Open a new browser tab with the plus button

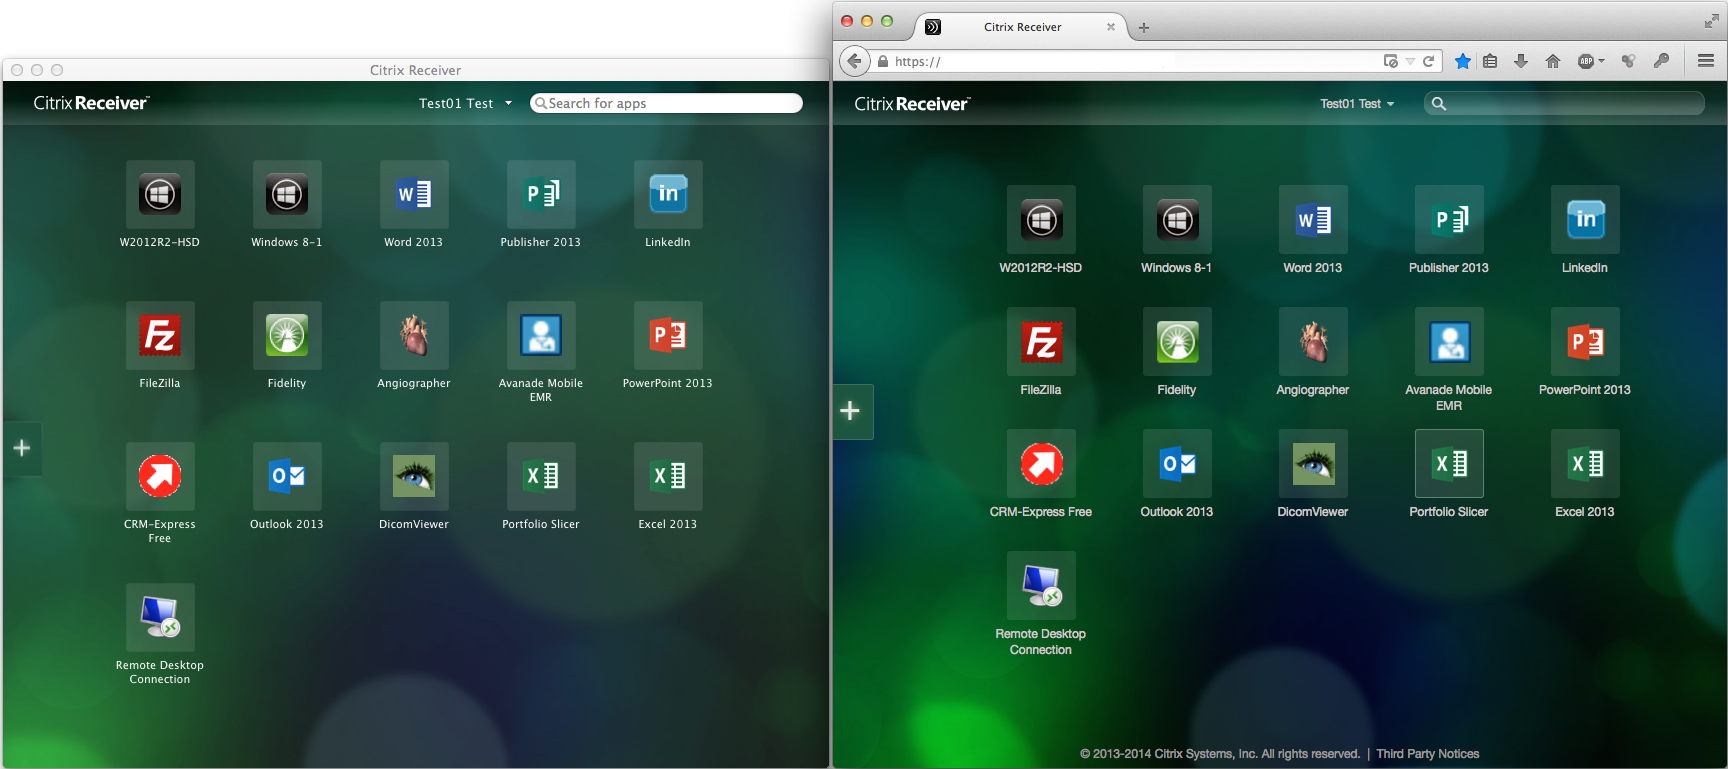point(1144,28)
